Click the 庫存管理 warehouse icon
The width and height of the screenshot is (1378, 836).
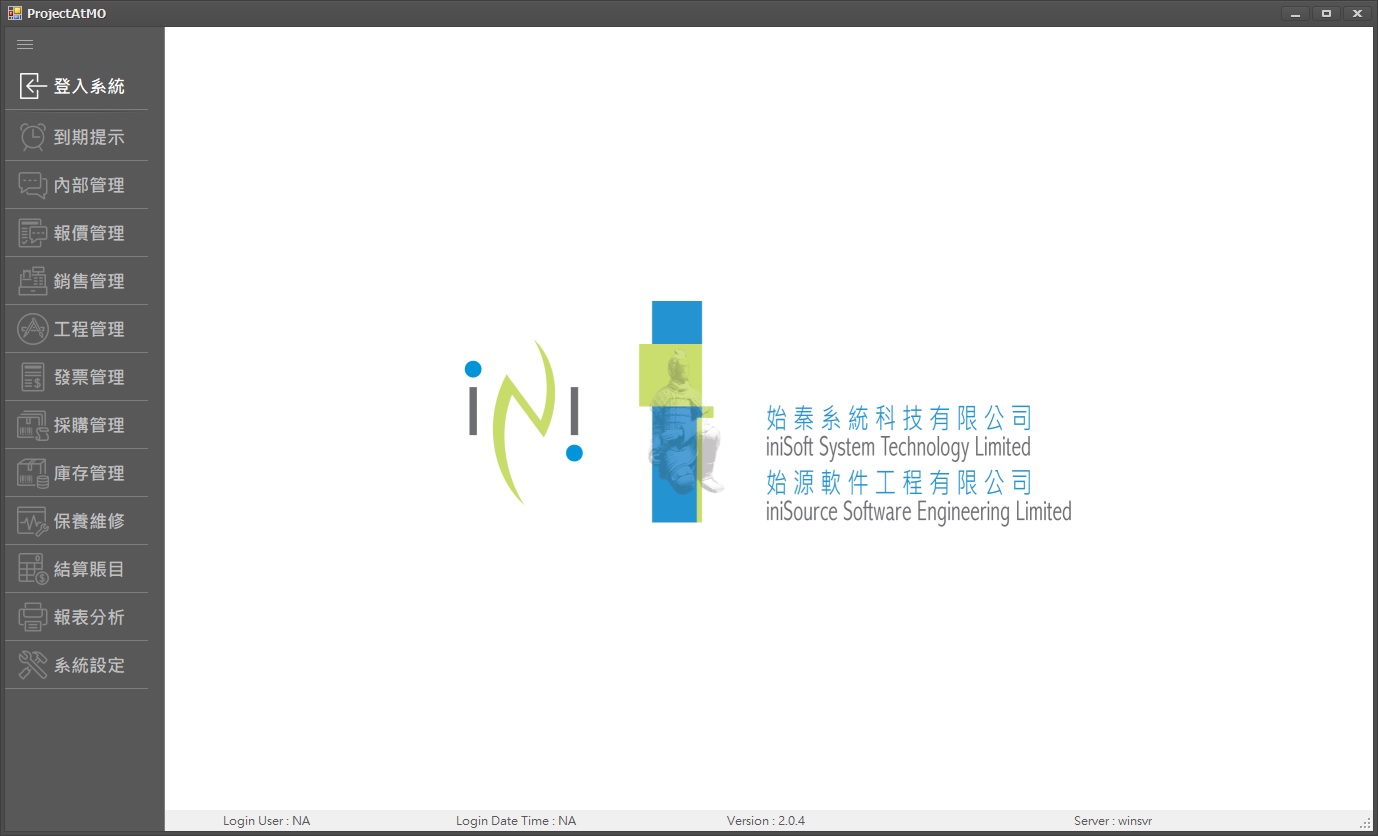click(32, 473)
